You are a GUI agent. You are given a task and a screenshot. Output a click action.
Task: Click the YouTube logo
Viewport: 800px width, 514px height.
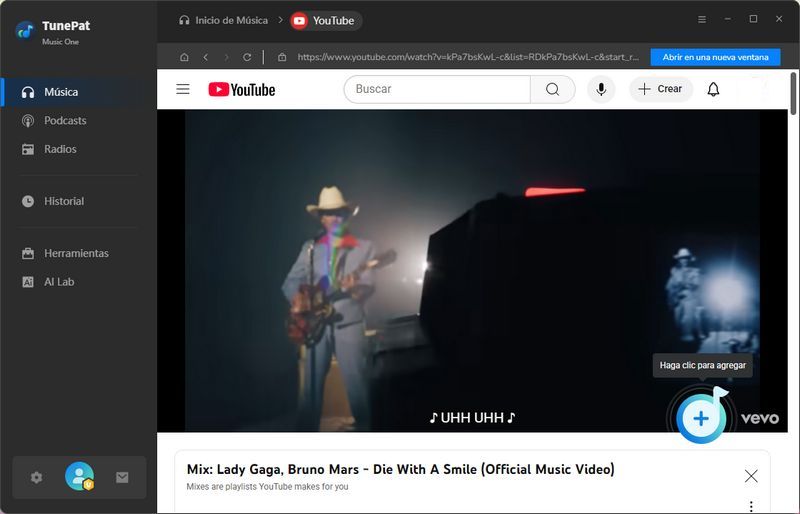pyautogui.click(x=242, y=90)
